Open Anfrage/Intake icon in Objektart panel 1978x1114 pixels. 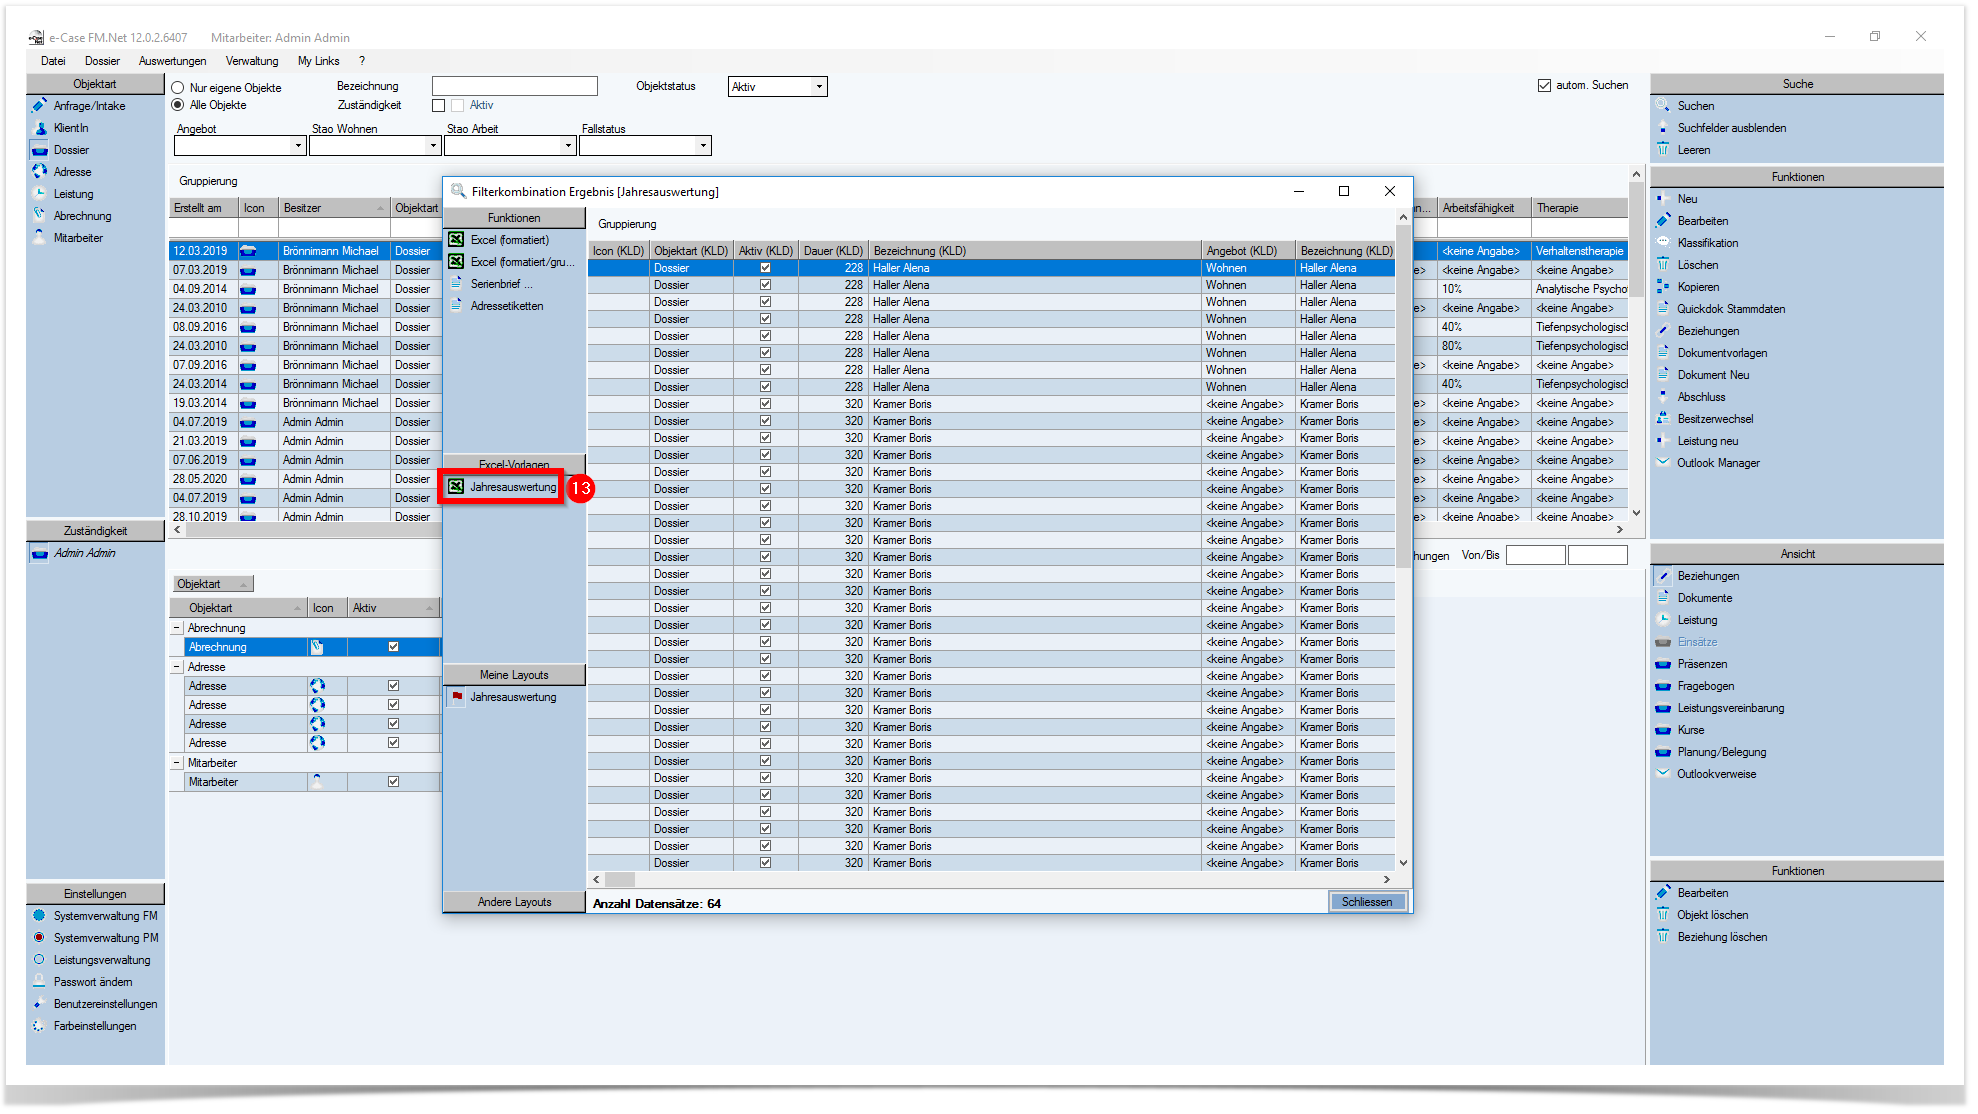[x=40, y=106]
